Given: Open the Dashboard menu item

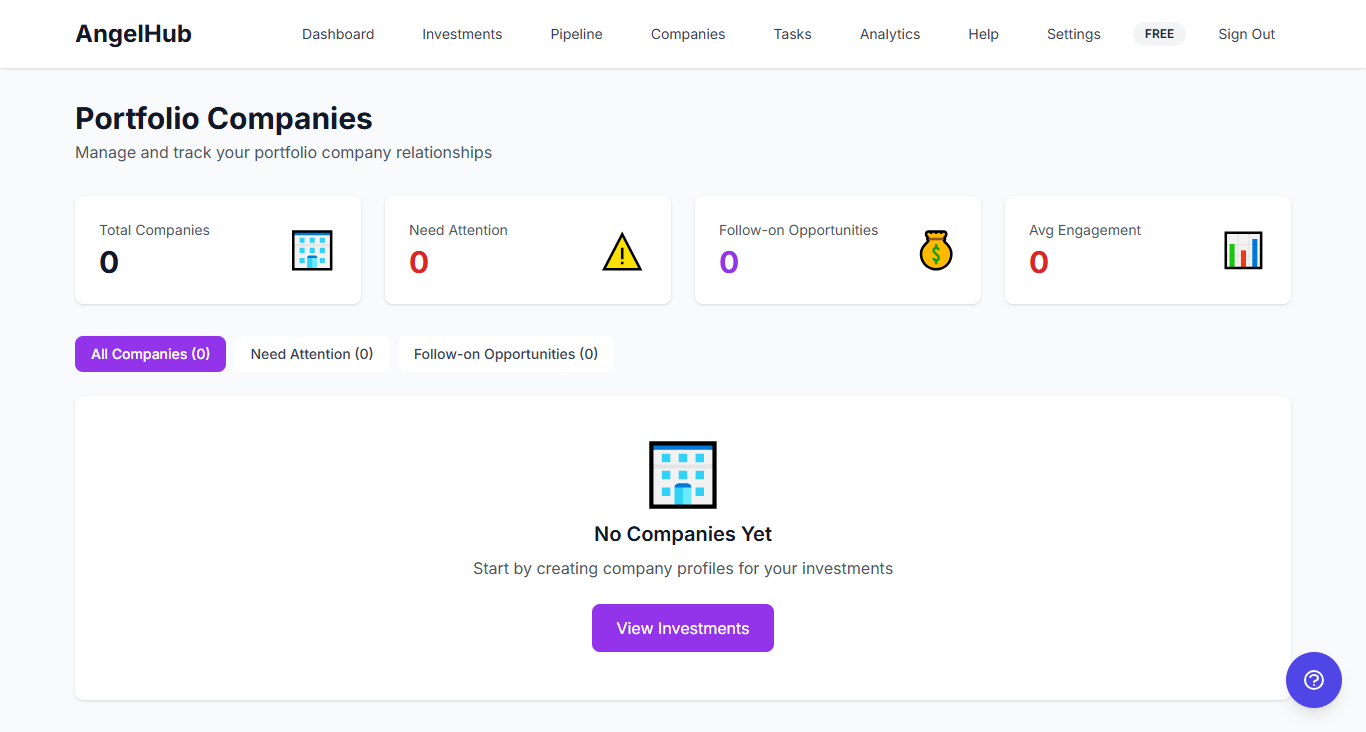Looking at the screenshot, I should coord(338,33).
